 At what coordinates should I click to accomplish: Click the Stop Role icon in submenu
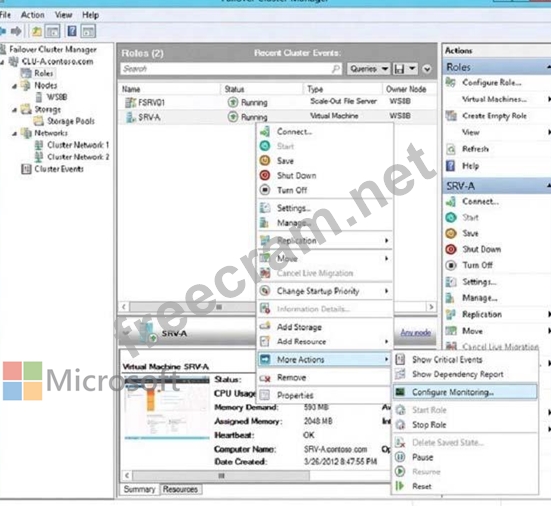(400, 424)
